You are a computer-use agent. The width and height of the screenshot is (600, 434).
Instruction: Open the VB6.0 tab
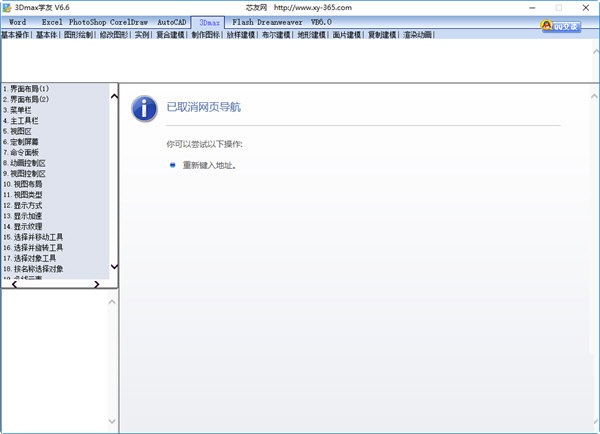[x=321, y=22]
